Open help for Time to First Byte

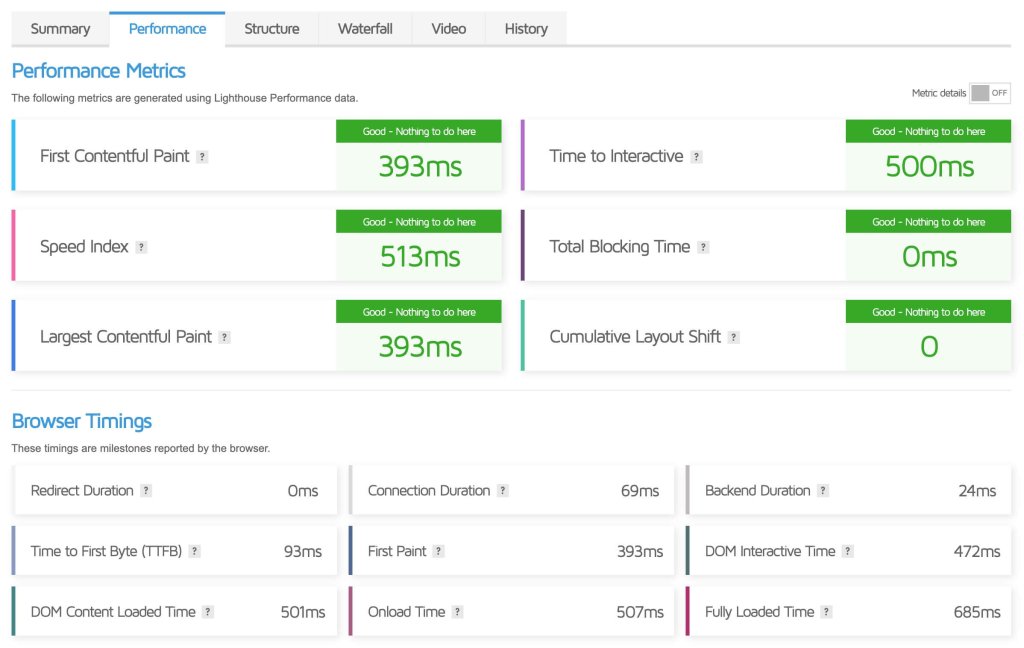195,551
